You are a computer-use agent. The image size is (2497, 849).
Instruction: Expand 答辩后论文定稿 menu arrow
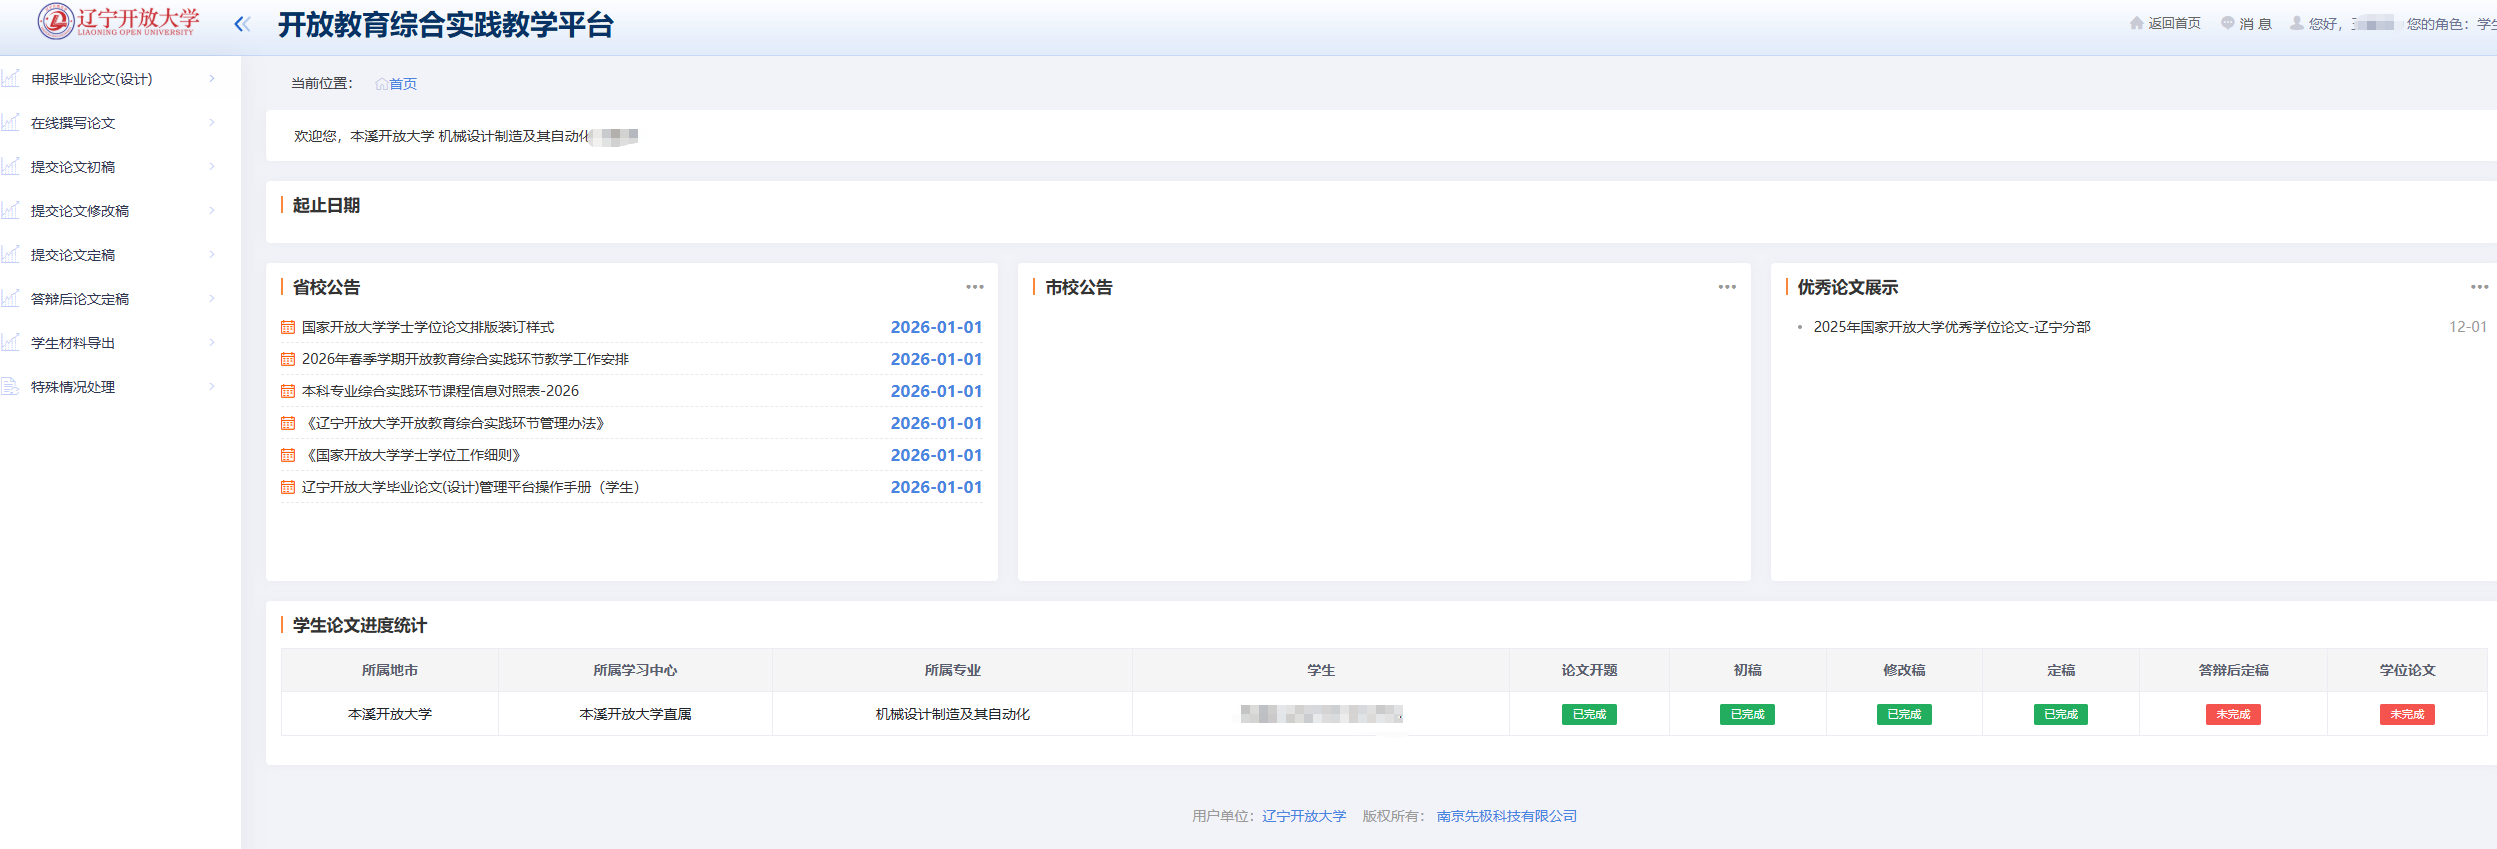[212, 298]
